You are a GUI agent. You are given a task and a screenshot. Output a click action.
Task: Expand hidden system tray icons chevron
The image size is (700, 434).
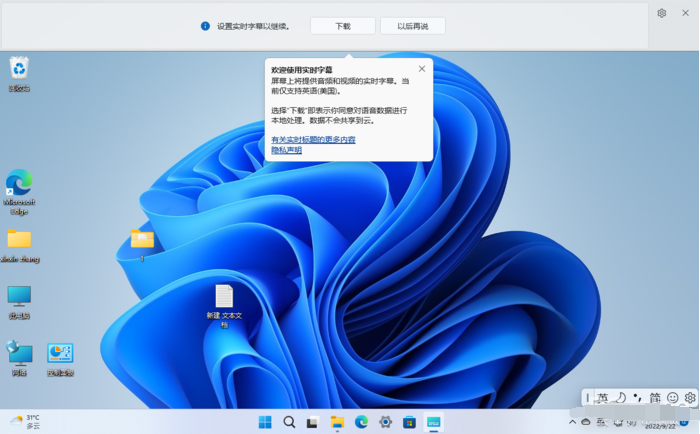573,422
